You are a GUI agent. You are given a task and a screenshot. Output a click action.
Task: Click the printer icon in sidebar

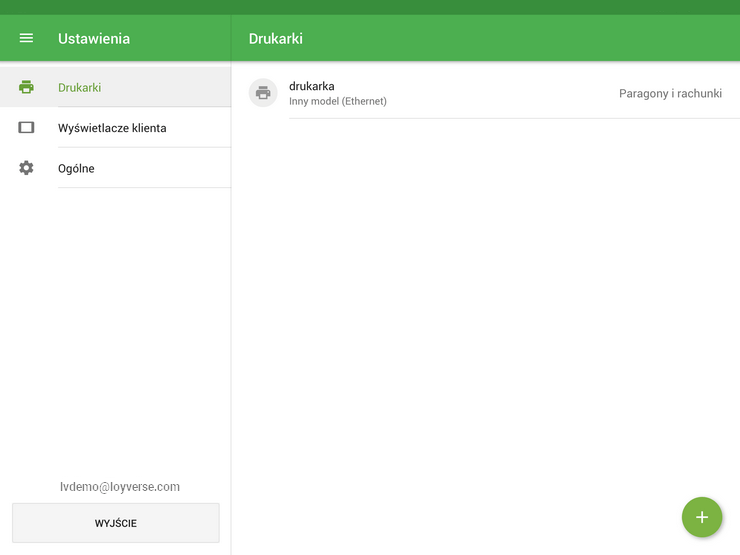[26, 87]
